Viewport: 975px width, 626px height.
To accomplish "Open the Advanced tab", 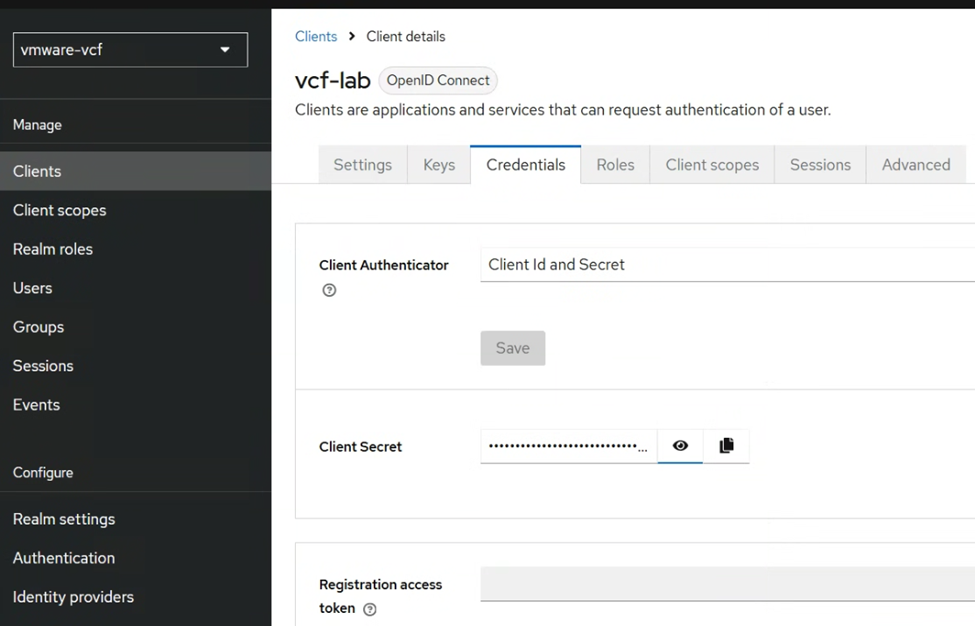I will (x=916, y=165).
